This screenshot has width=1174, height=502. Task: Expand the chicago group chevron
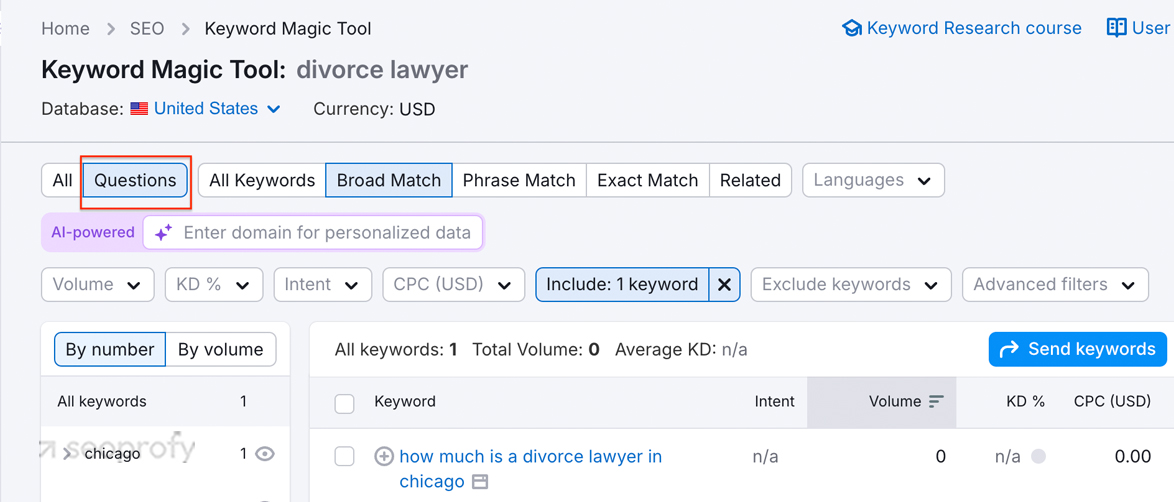67,453
